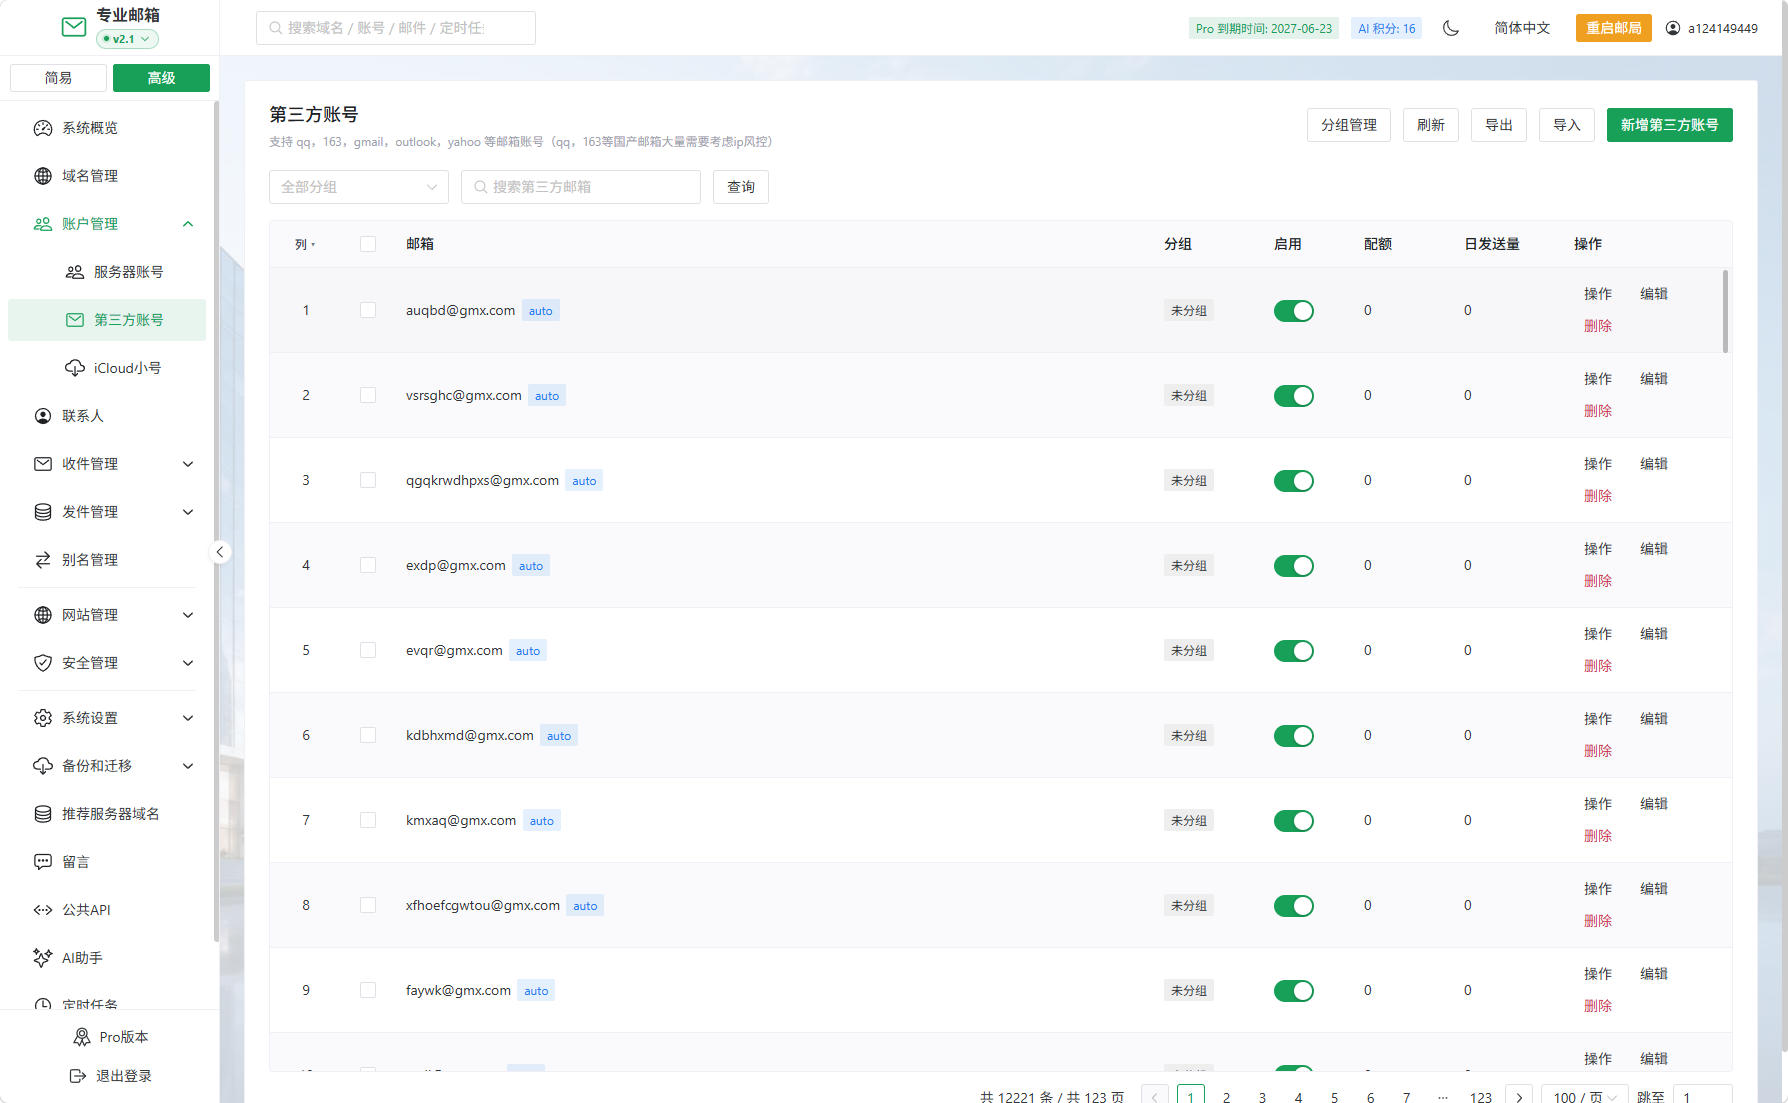Disable the switch for exdp@gmx.com
Image resolution: width=1788 pixels, height=1103 pixels.
pos(1294,566)
